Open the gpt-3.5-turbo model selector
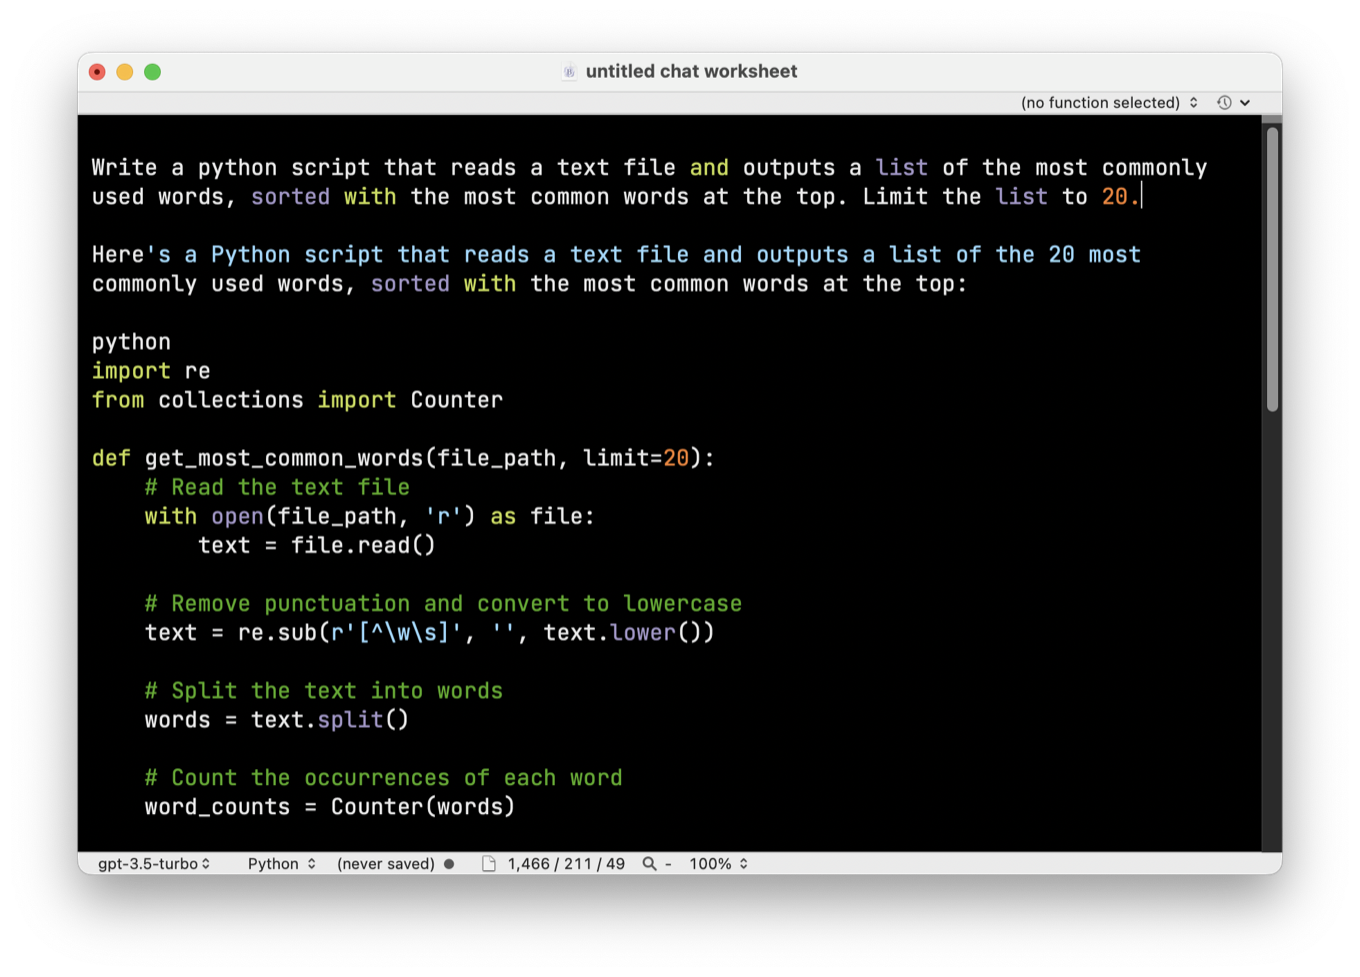Screen dimensions: 1360x977 pyautogui.click(x=152, y=863)
